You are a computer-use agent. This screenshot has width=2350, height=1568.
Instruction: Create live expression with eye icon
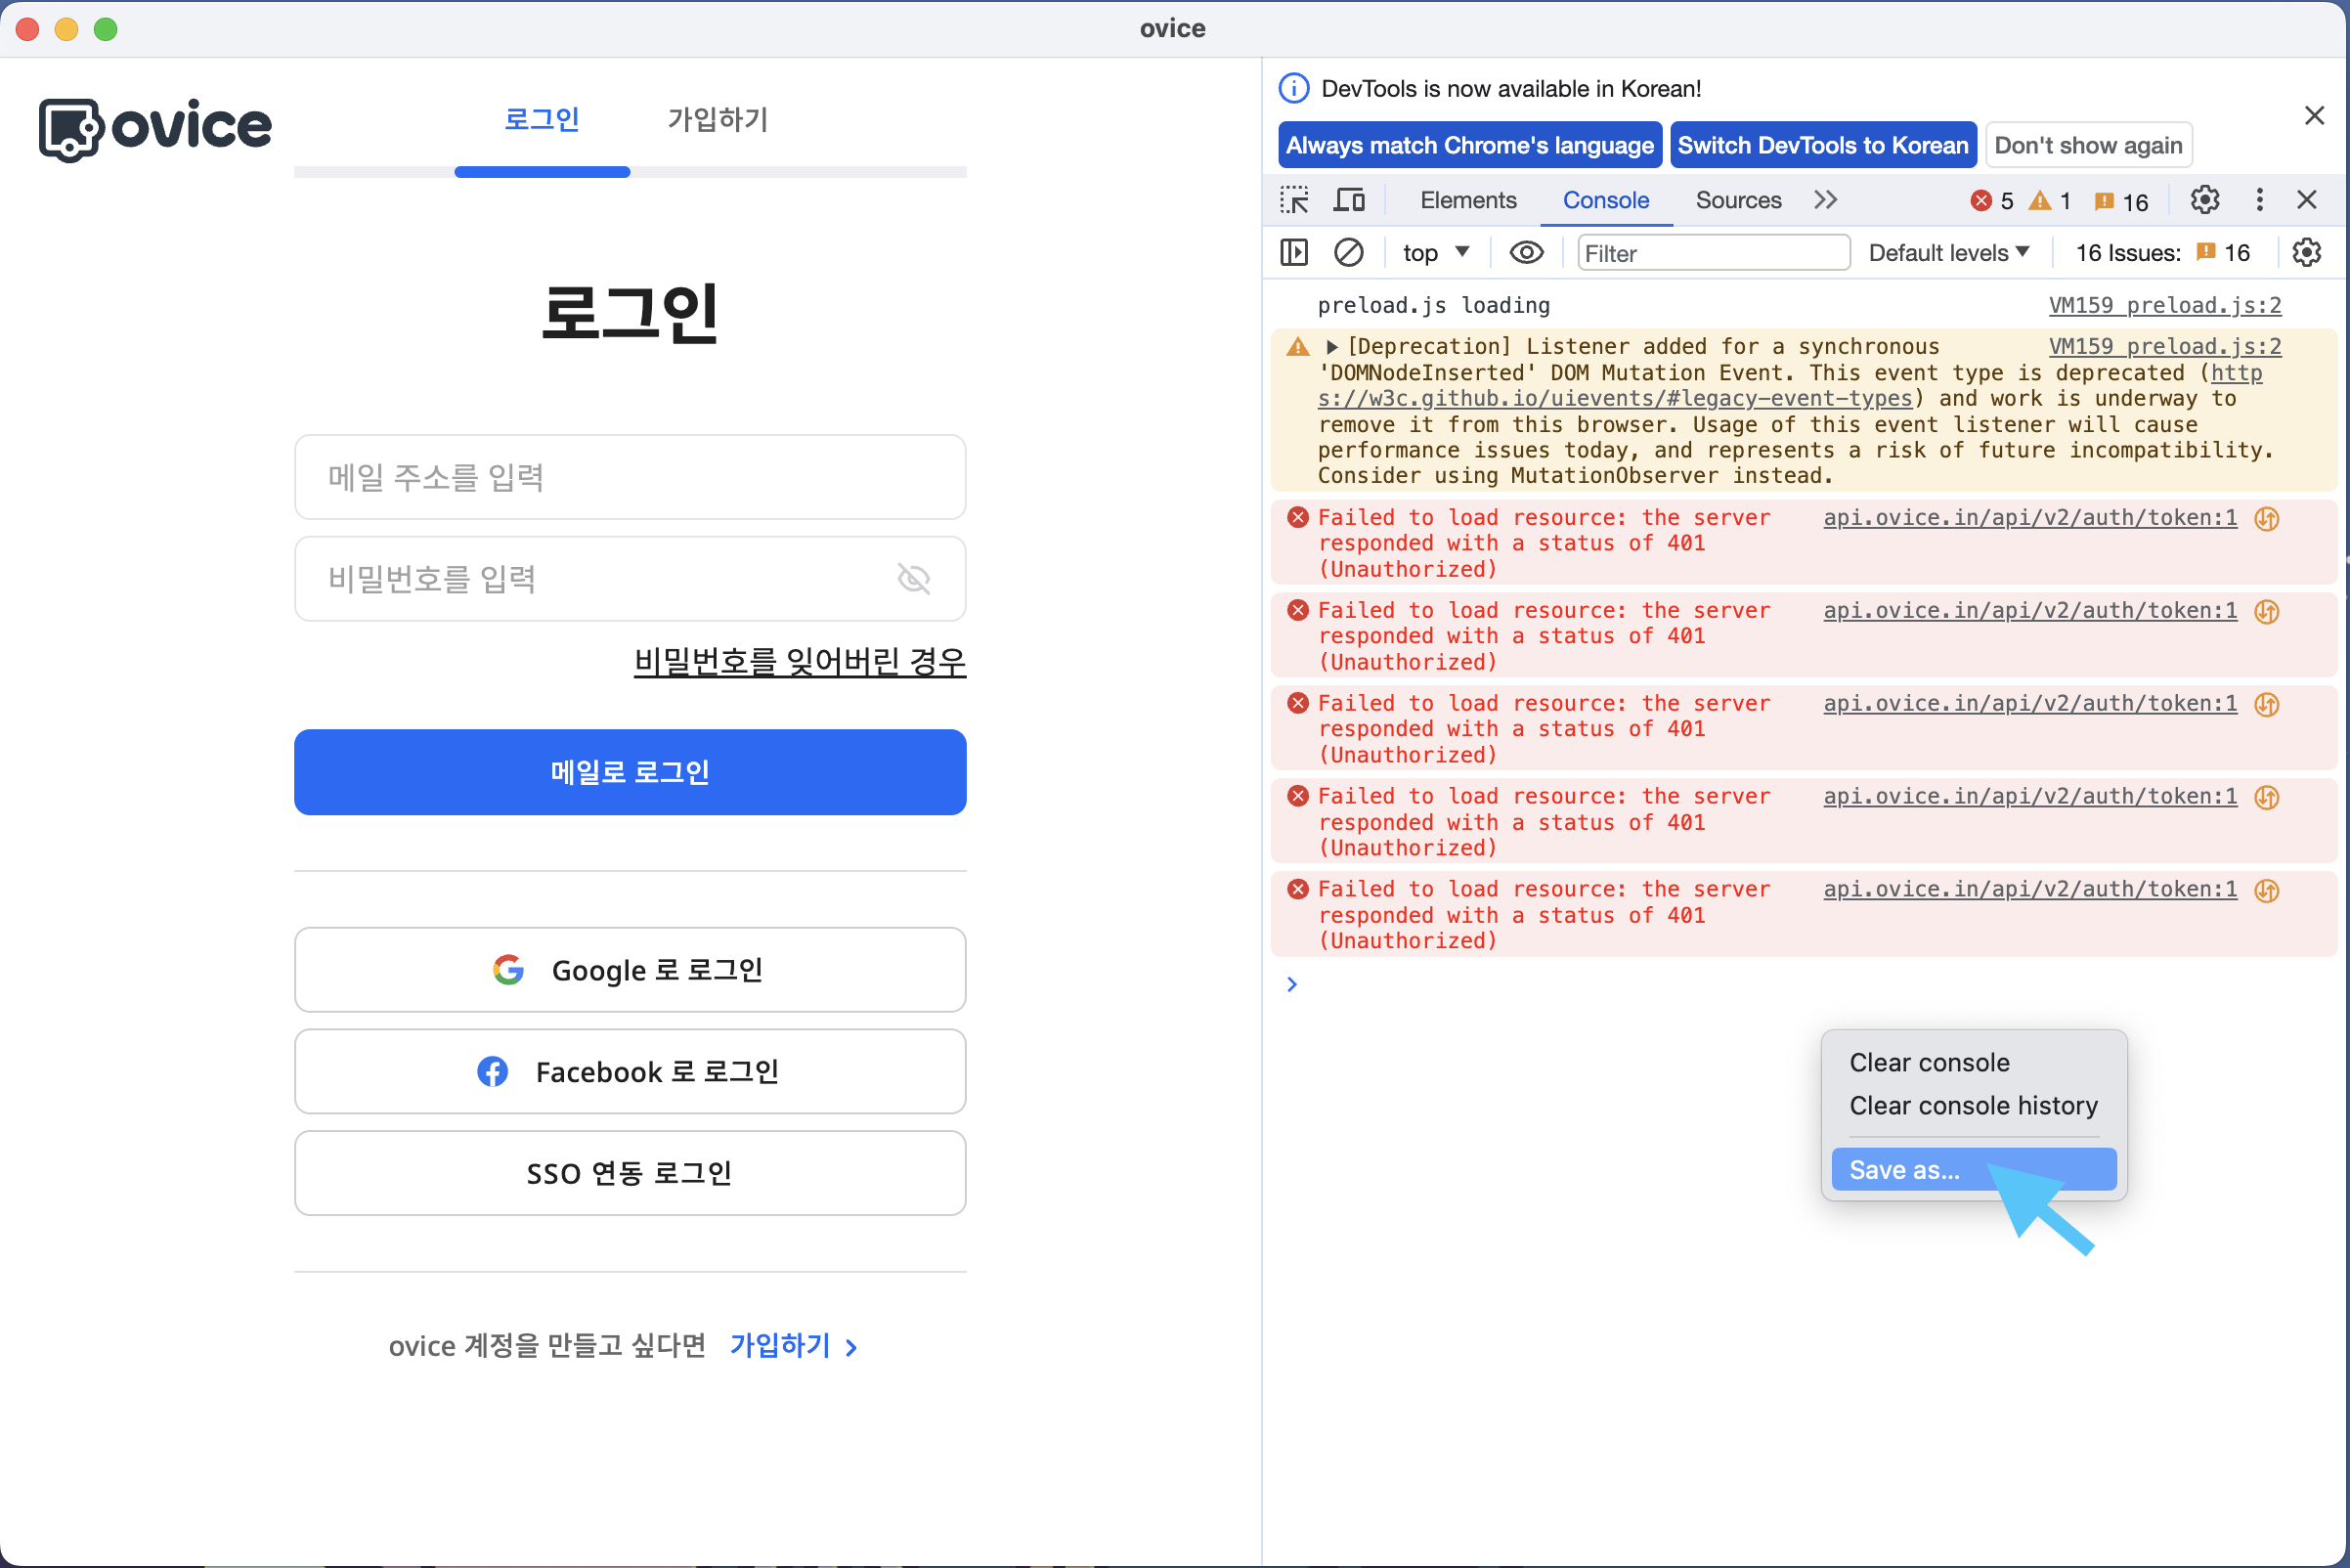(1526, 253)
